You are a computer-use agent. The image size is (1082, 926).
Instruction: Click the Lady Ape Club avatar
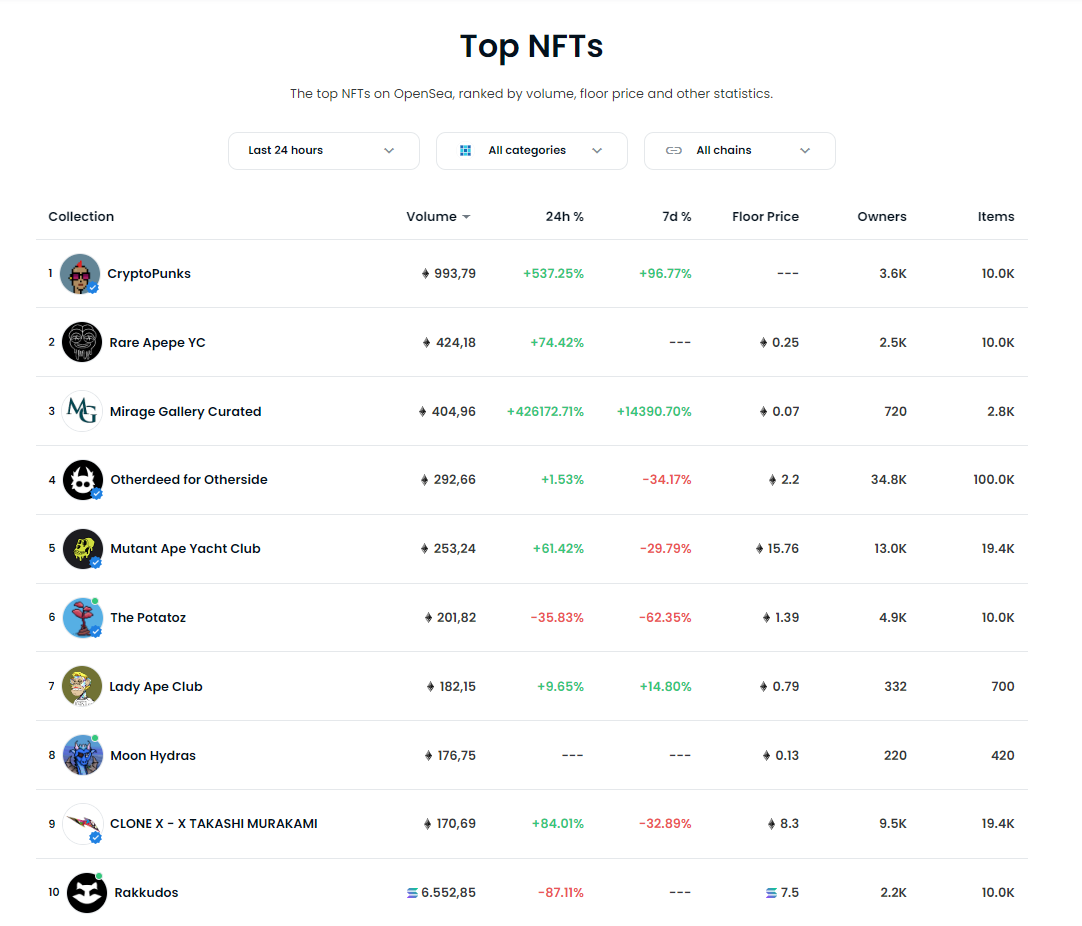coord(82,686)
